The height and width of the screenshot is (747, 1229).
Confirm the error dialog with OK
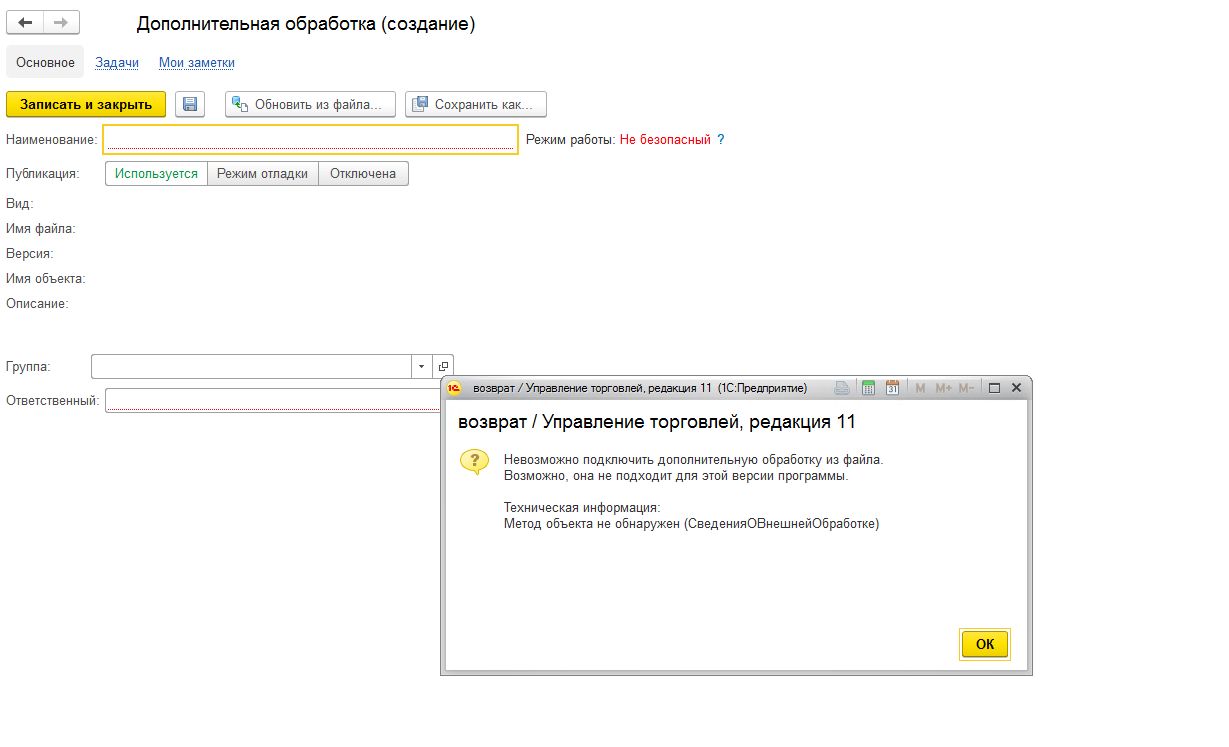[985, 644]
